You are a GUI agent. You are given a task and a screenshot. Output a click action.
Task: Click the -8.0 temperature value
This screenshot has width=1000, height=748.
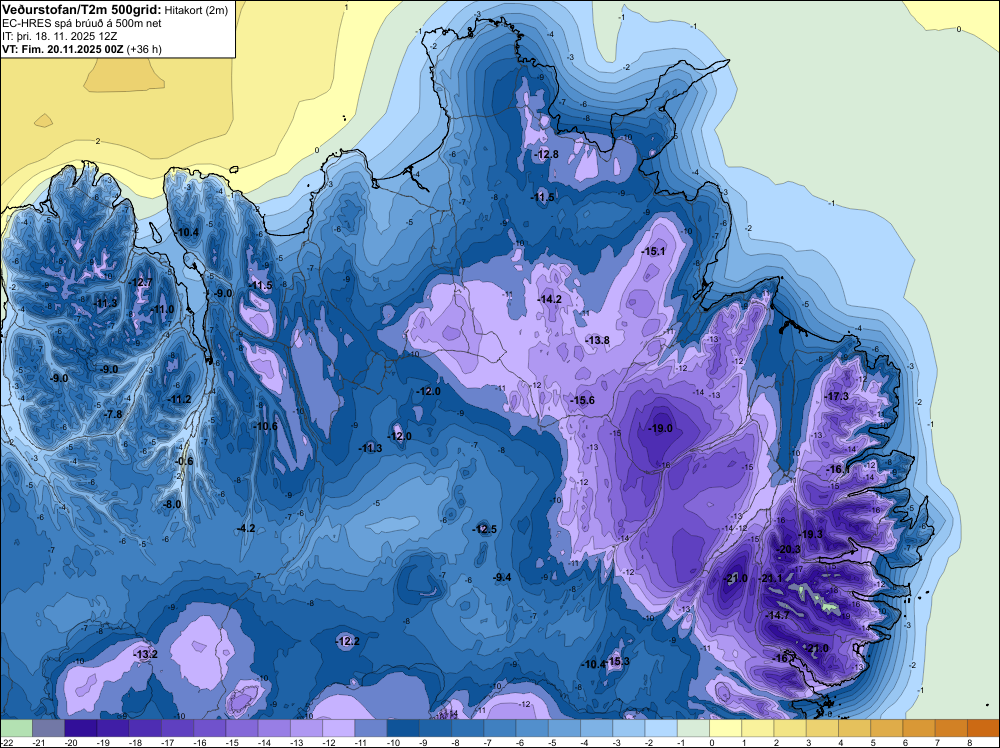click(172, 504)
